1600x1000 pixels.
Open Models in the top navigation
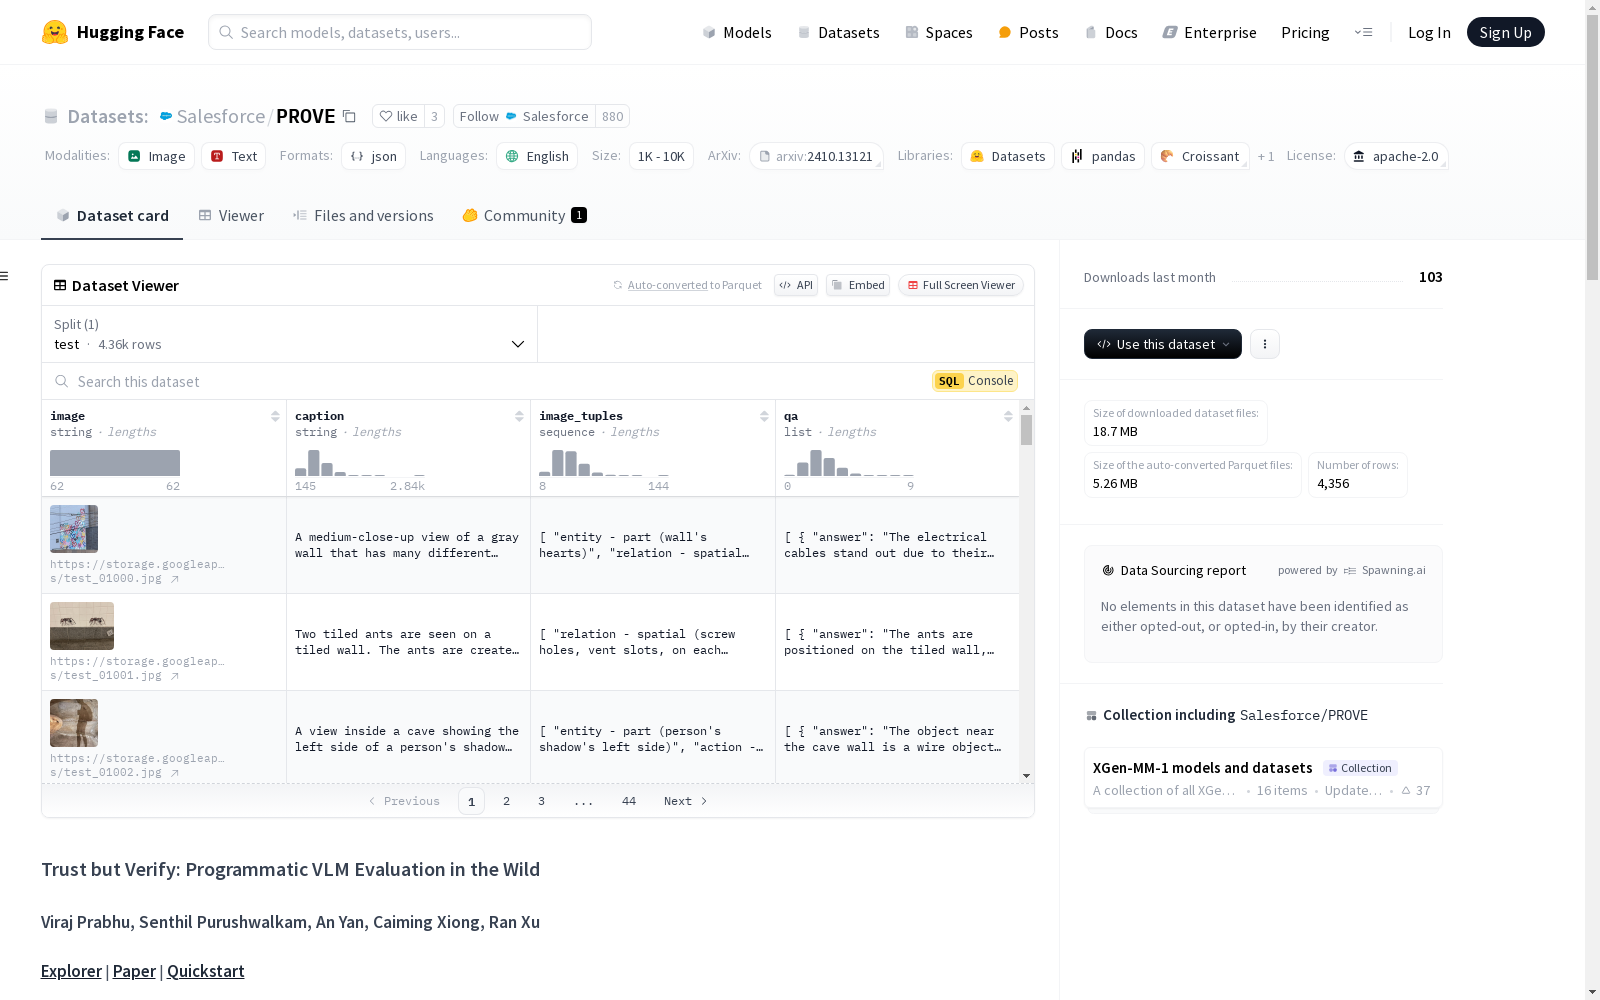tap(737, 32)
